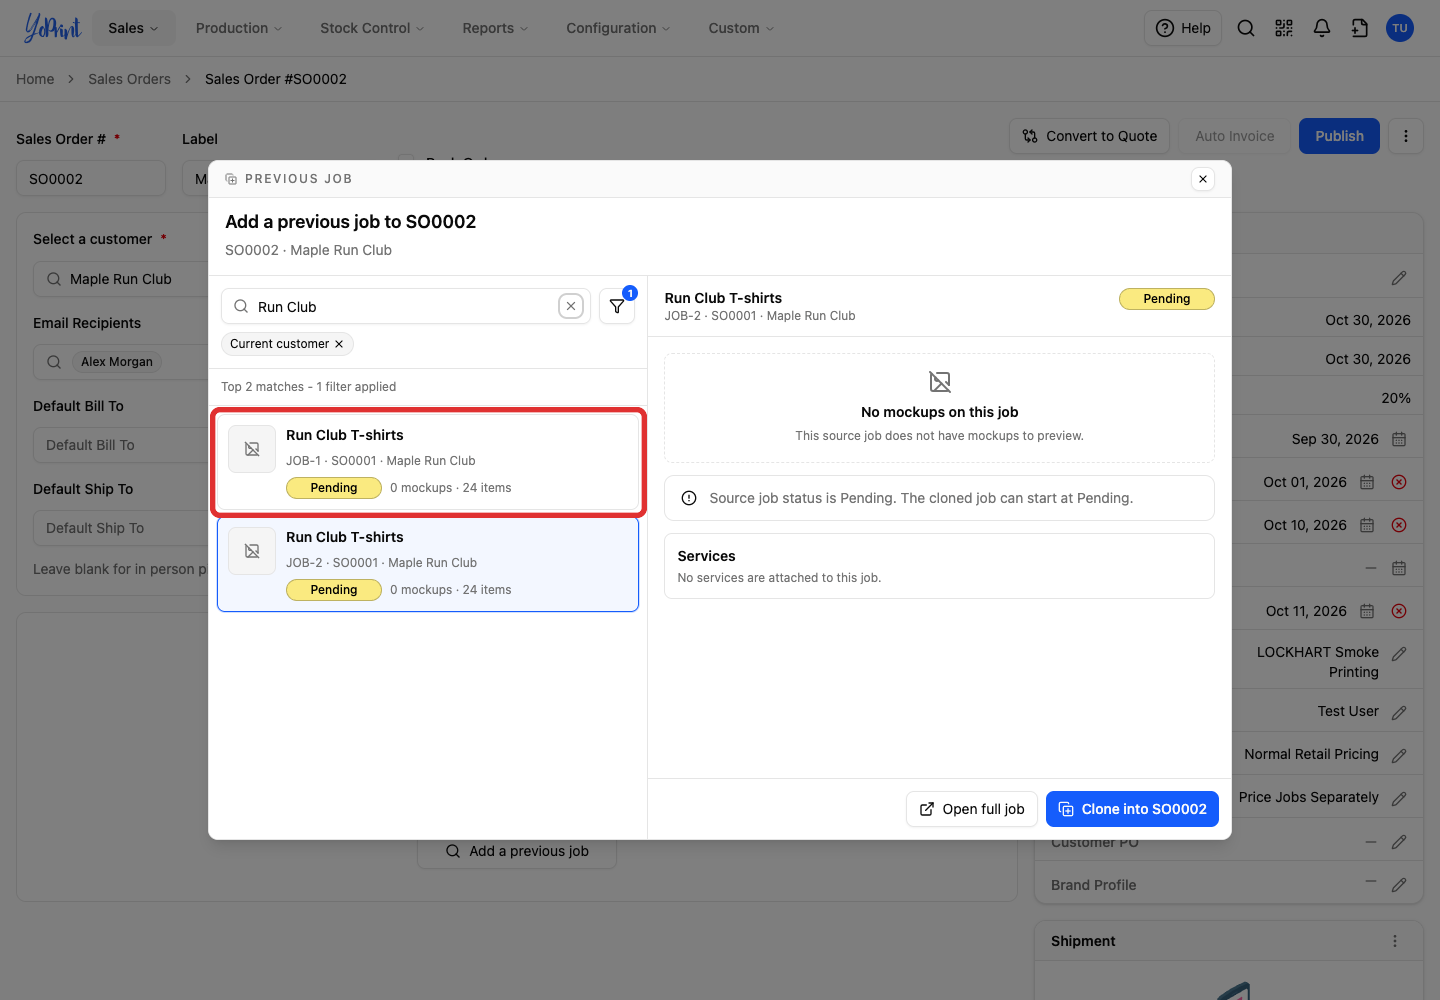This screenshot has width=1440, height=1000.
Task: Click the YoPrint logo
Action: click(x=52, y=28)
